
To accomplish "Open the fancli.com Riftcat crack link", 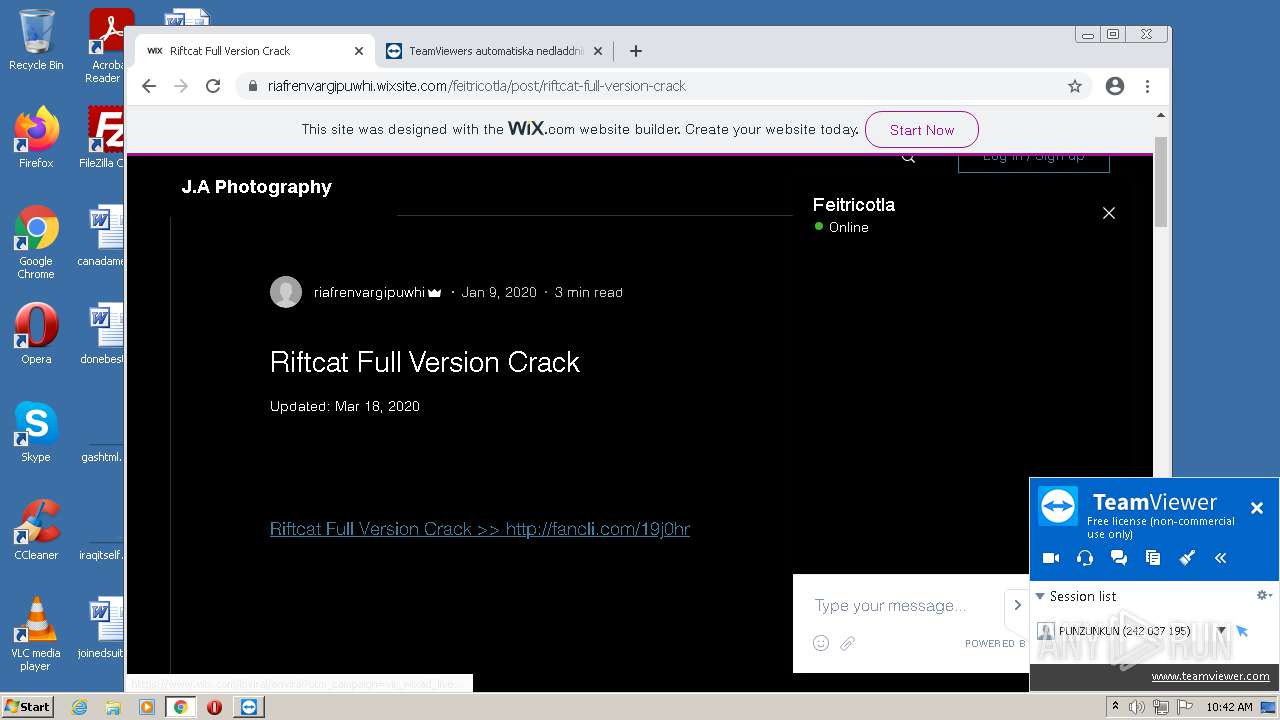I will pos(480,529).
